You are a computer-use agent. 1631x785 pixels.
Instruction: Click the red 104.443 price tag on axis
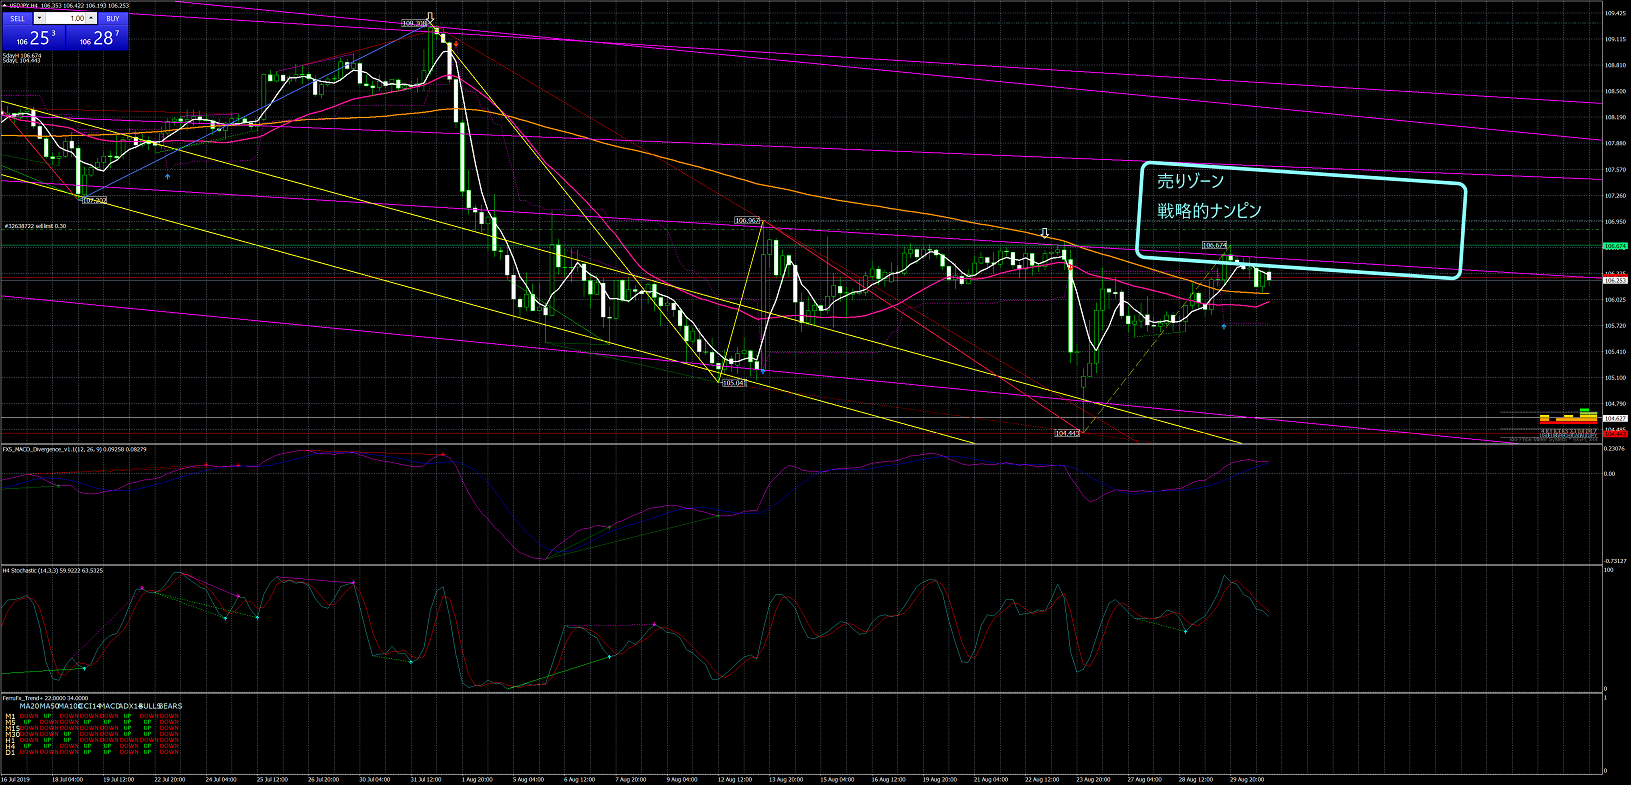pos(1615,434)
